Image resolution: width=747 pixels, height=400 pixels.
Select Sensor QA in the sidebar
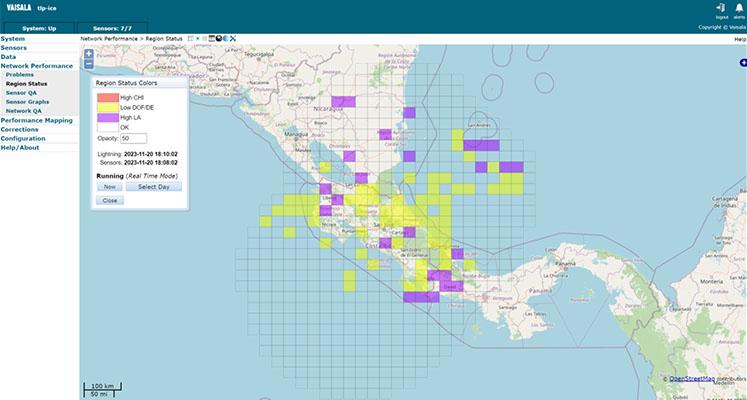point(21,93)
